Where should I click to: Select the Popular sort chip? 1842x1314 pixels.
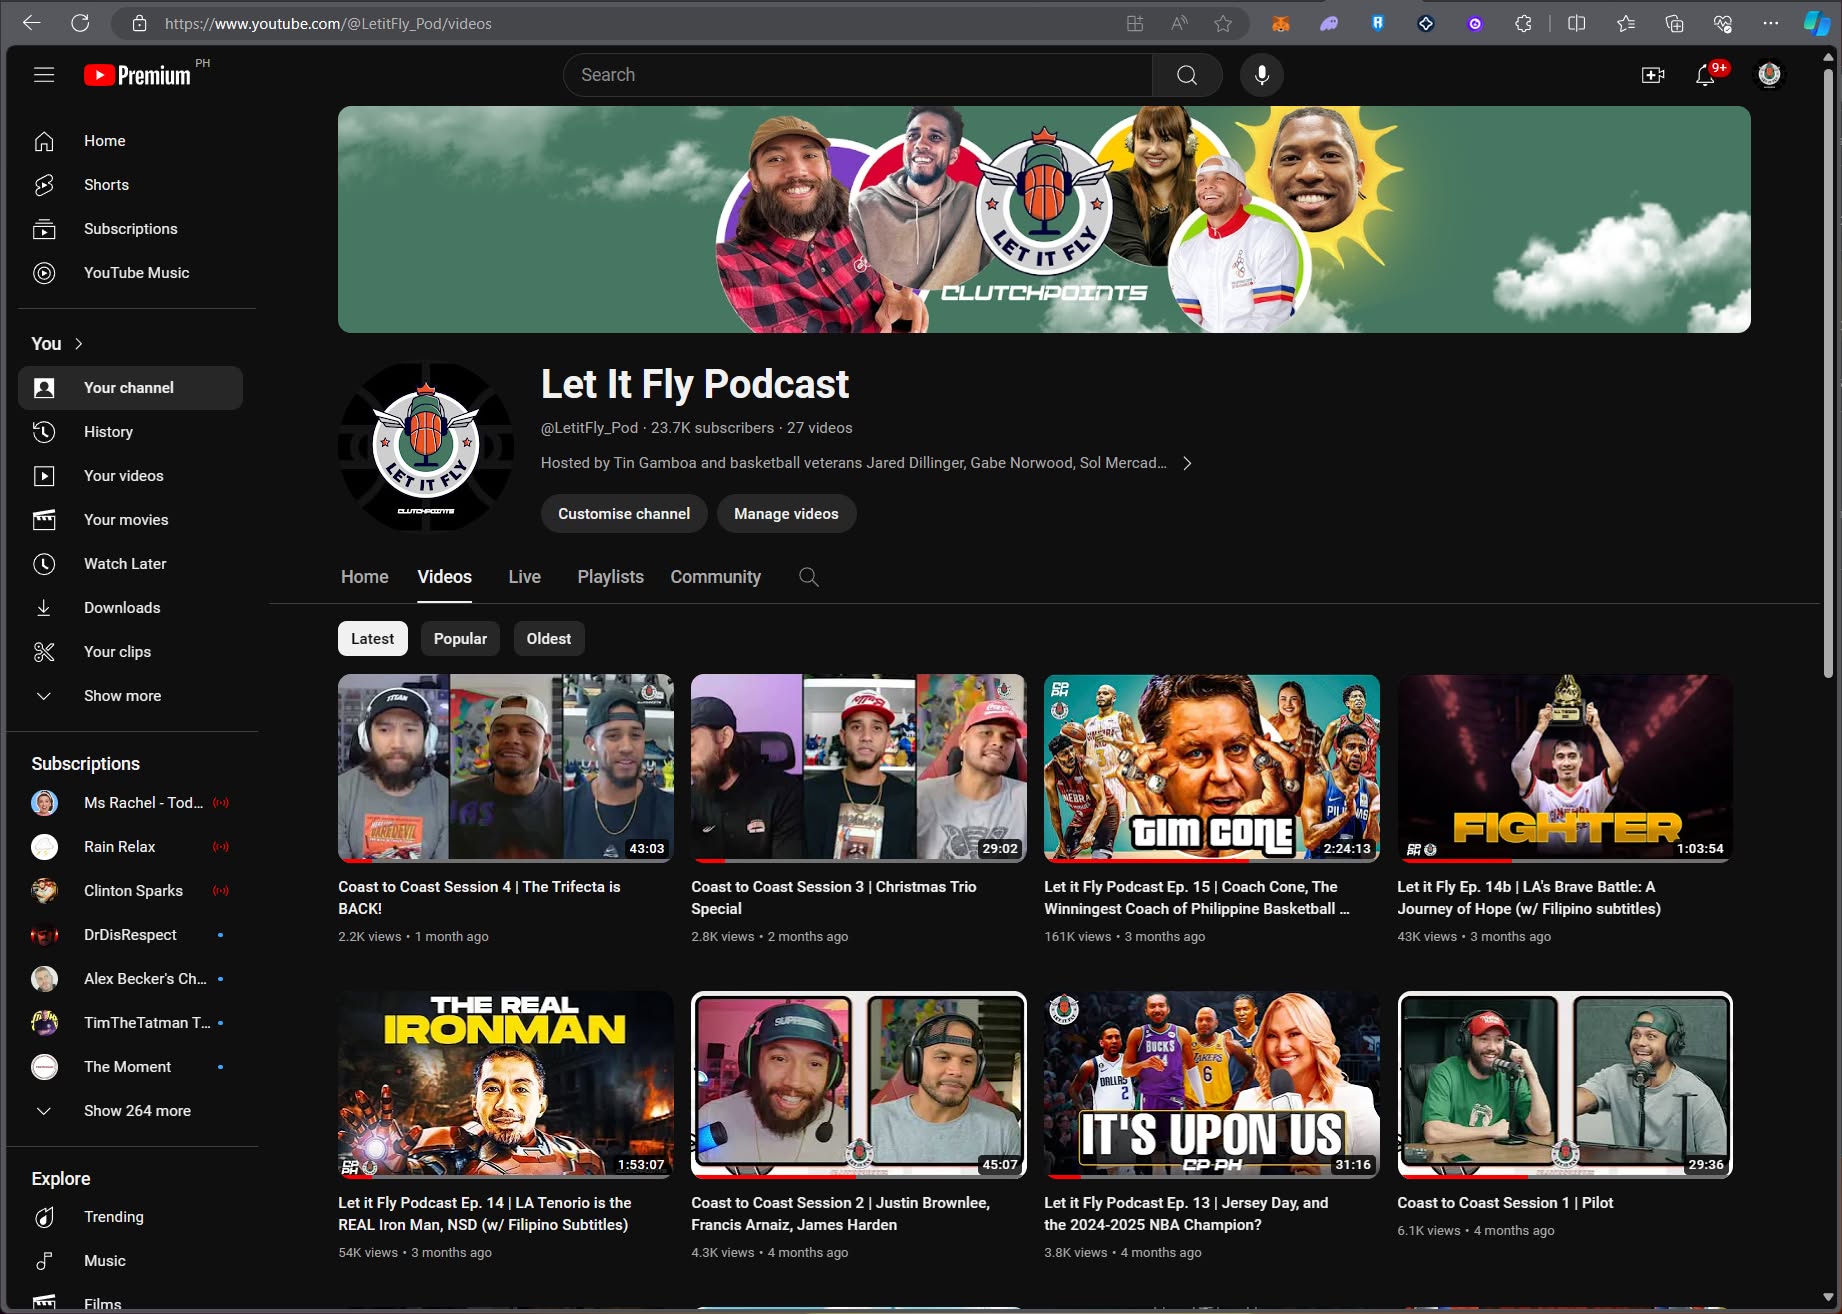pos(460,639)
